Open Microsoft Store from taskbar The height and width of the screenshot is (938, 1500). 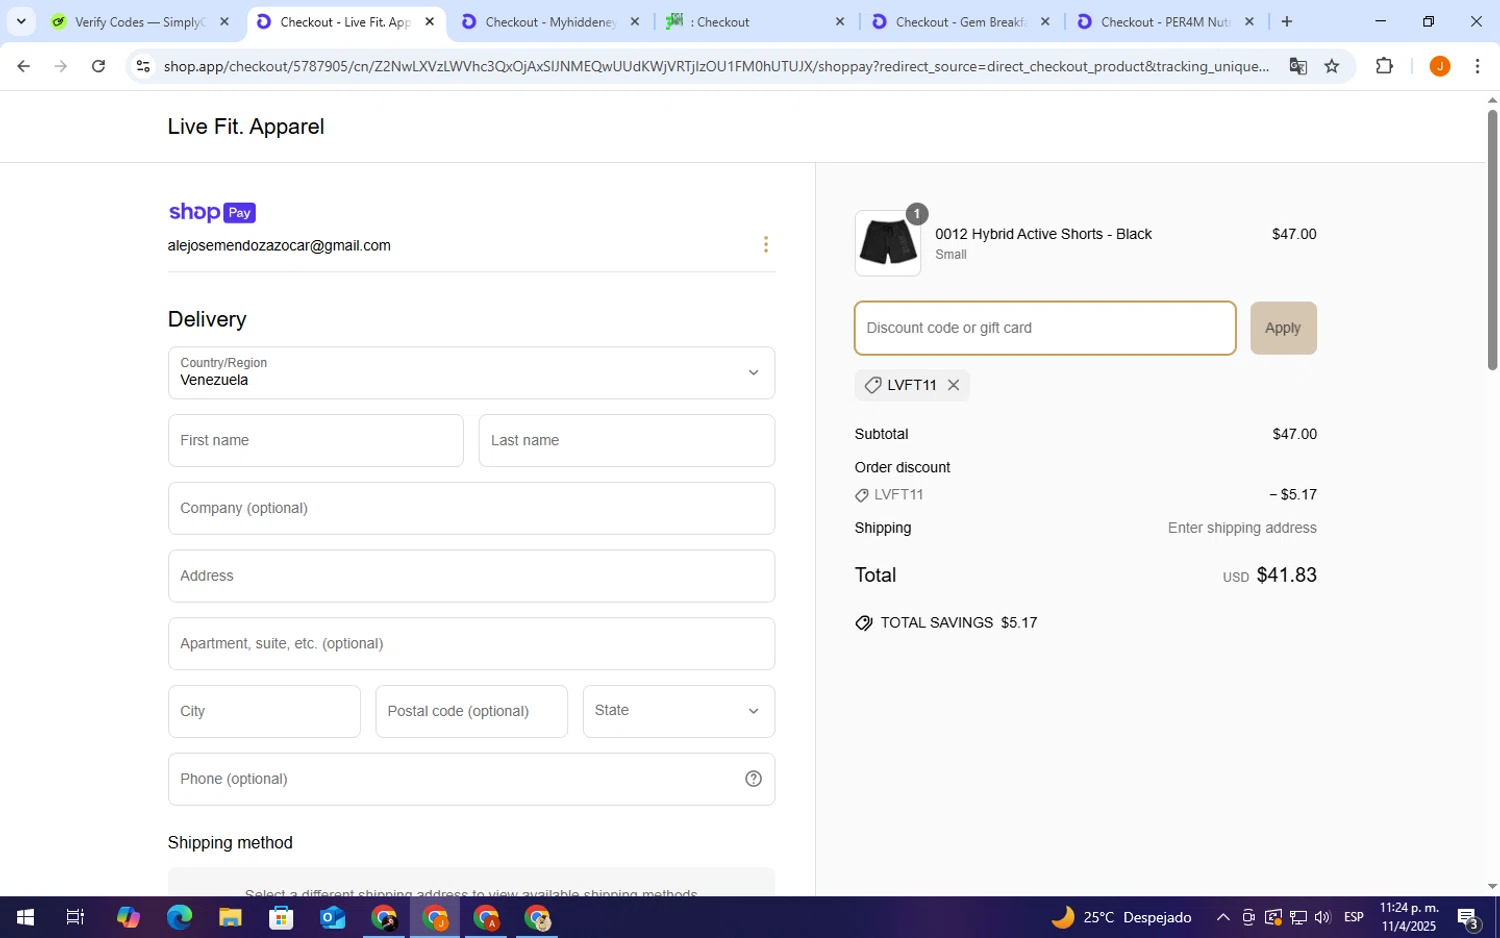coord(281,917)
